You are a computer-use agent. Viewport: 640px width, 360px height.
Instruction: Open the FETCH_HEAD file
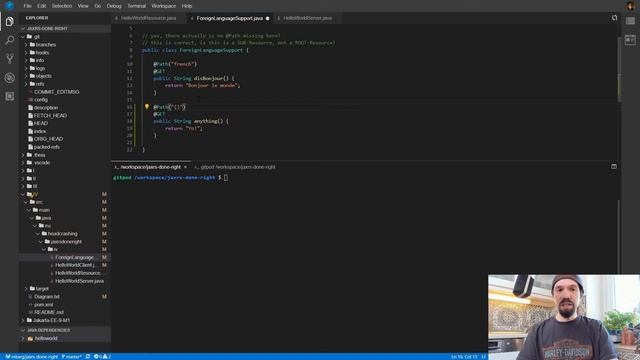point(50,116)
